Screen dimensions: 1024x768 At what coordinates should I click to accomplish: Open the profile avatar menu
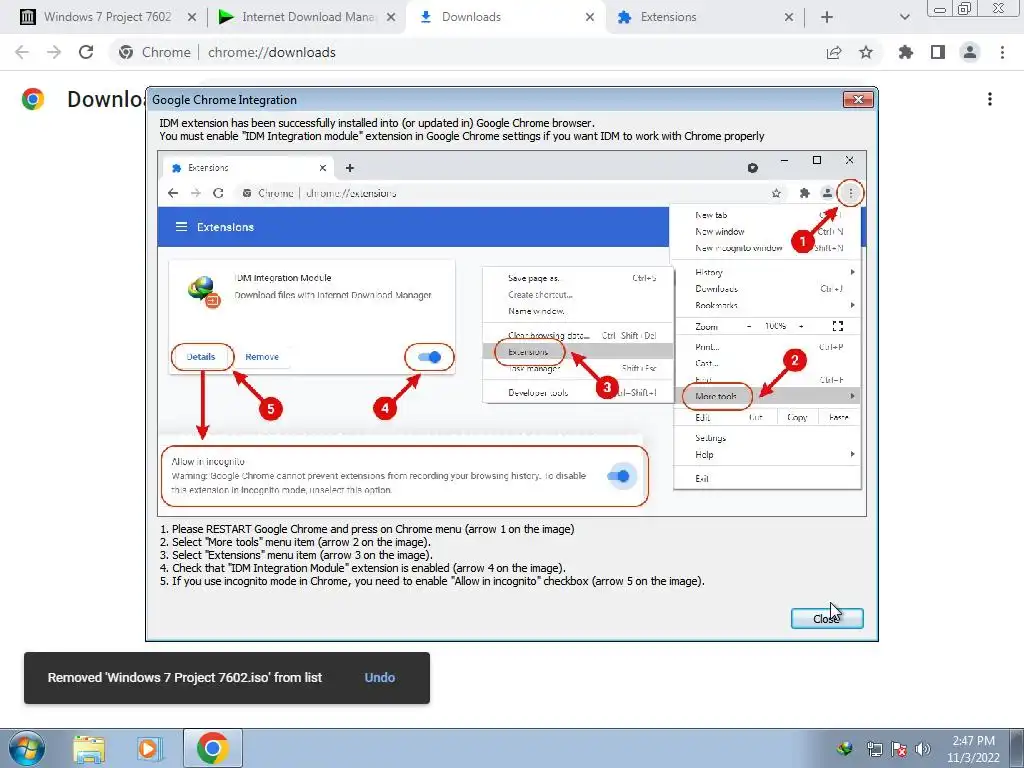(970, 52)
